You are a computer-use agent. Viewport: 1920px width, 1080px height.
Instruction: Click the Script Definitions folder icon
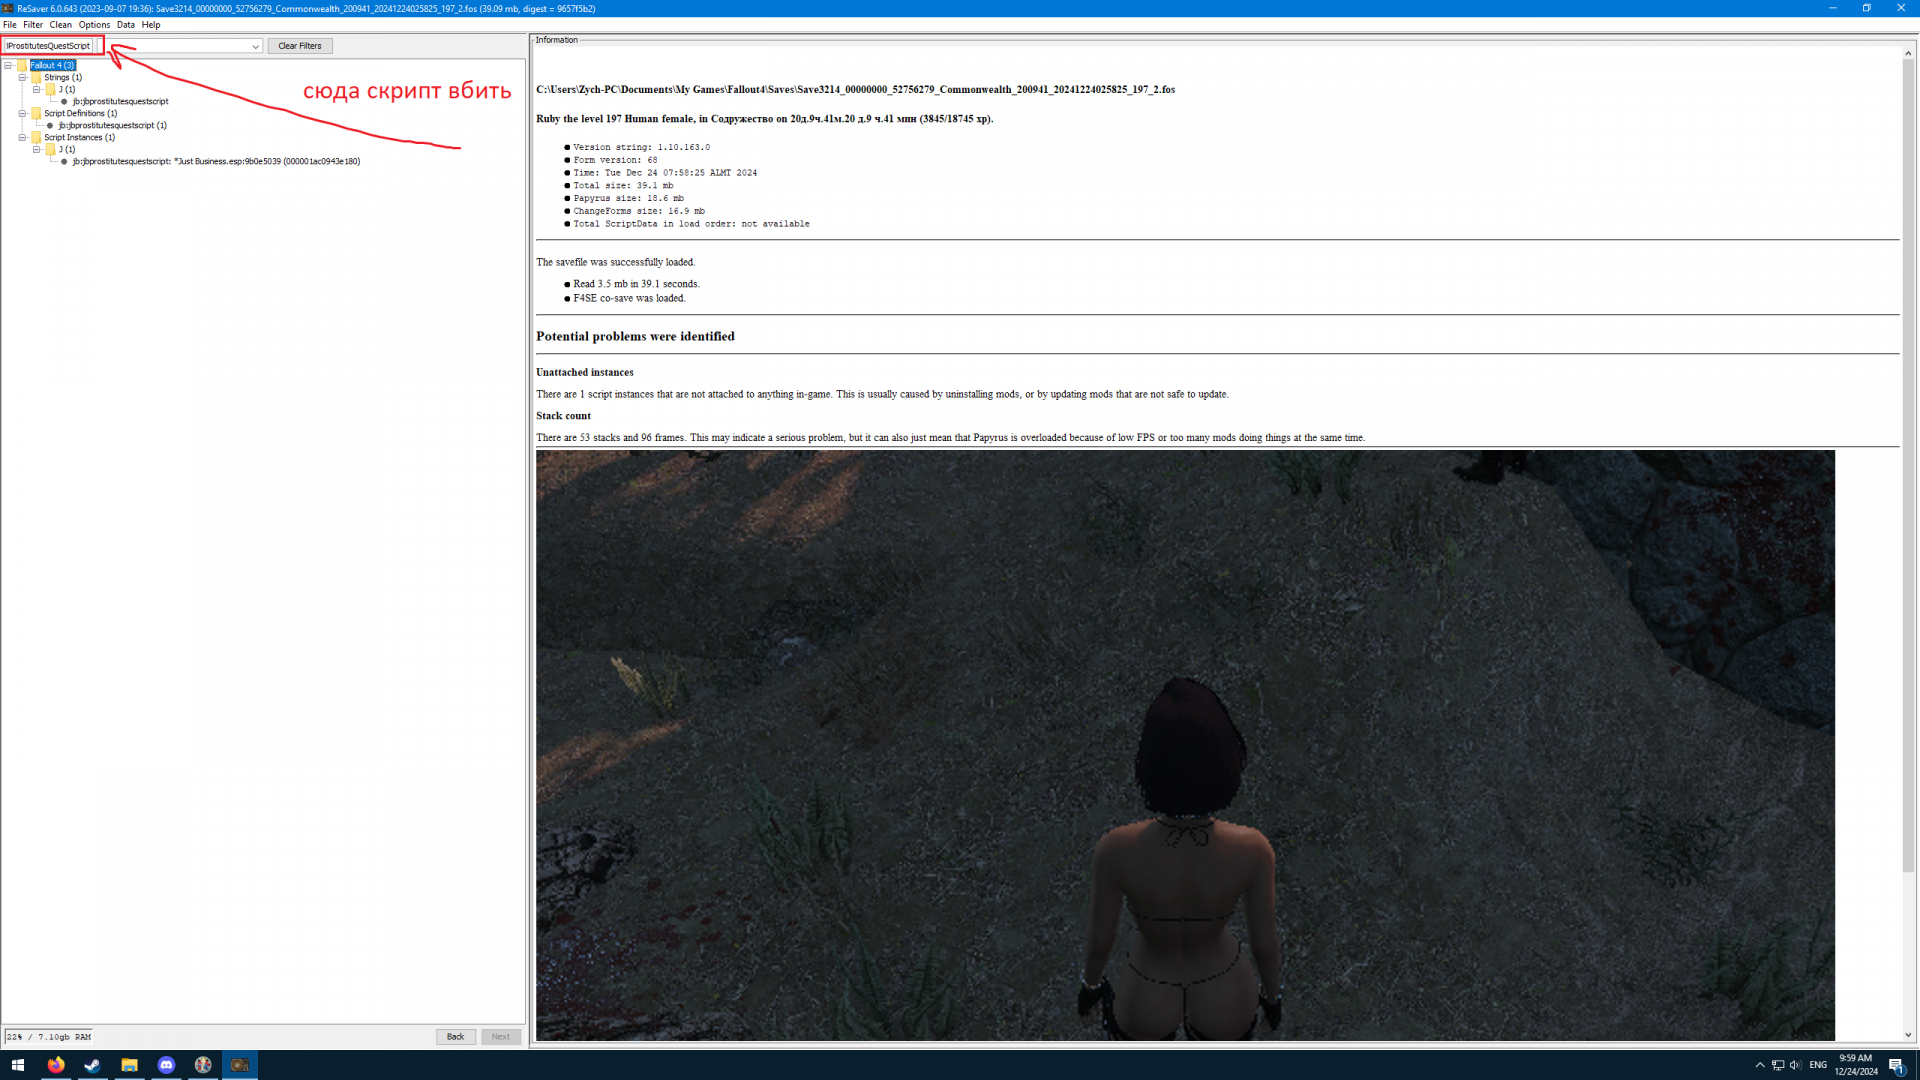pos(36,113)
